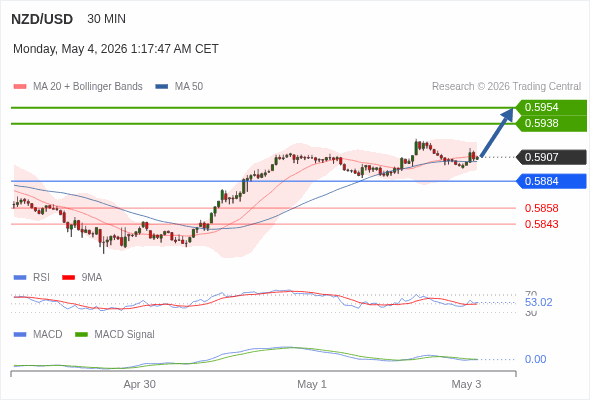The height and width of the screenshot is (400, 590).
Task: Click the 0.5884 pivot price tag
Action: (x=551, y=181)
